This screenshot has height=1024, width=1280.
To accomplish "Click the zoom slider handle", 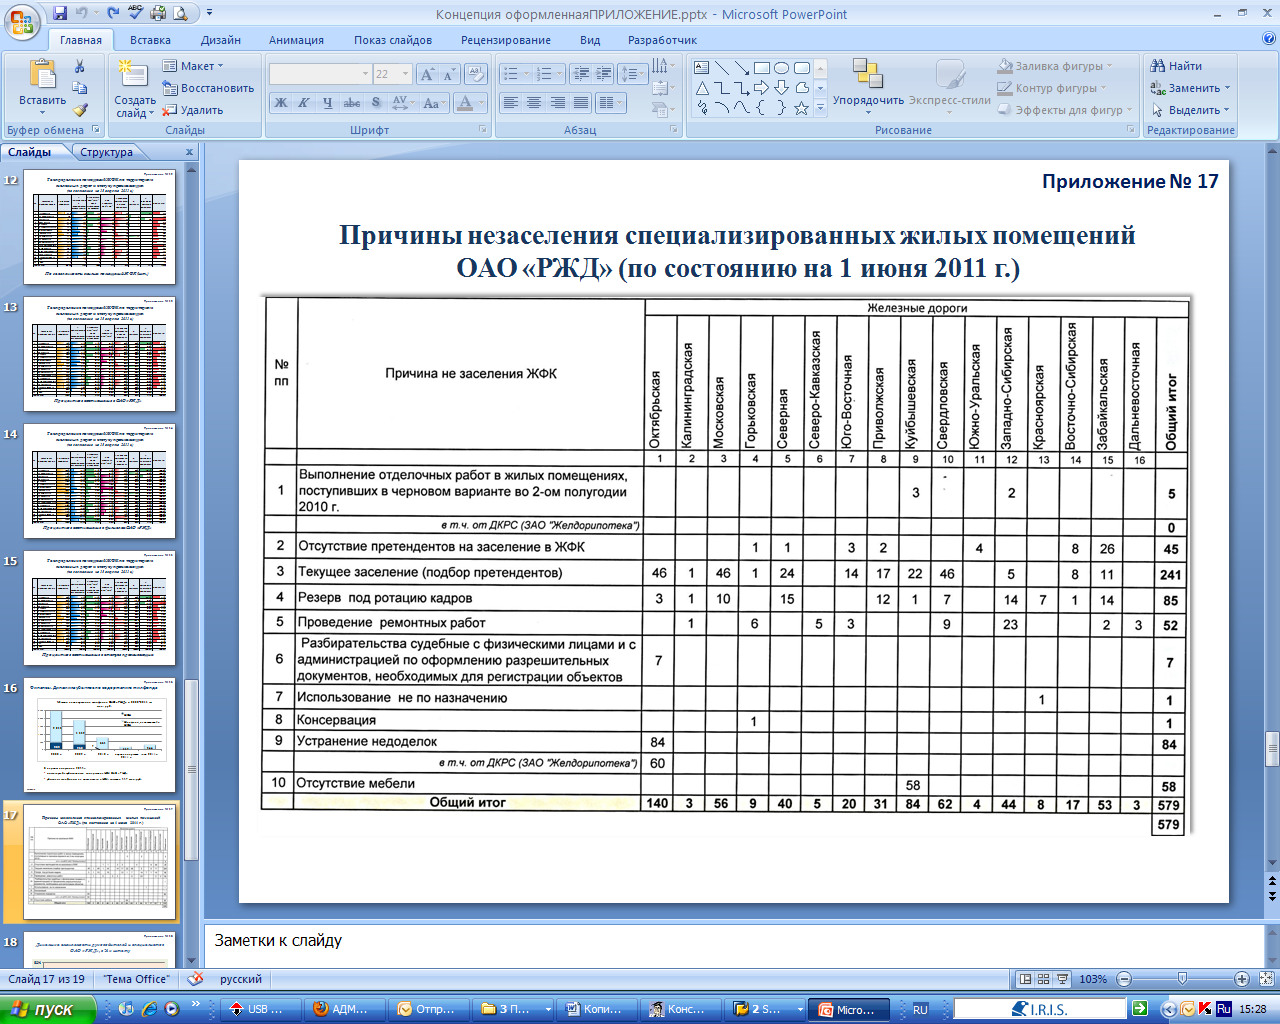I will click(1182, 979).
